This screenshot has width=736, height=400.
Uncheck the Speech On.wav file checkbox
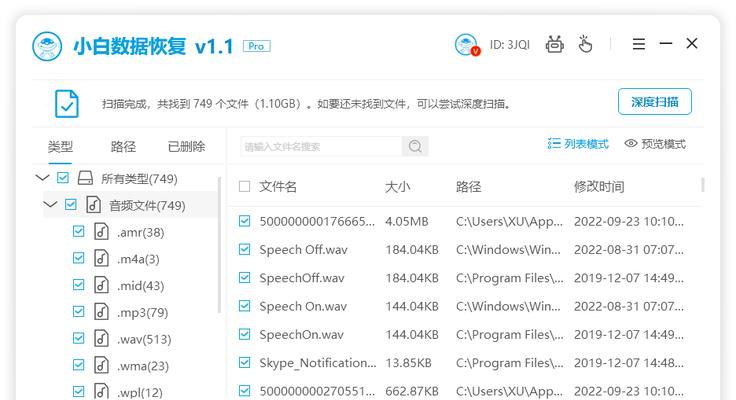[x=245, y=306]
